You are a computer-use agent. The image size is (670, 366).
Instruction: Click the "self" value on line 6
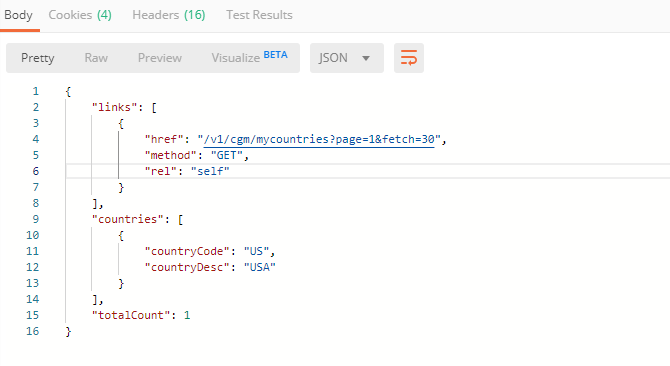click(210, 171)
